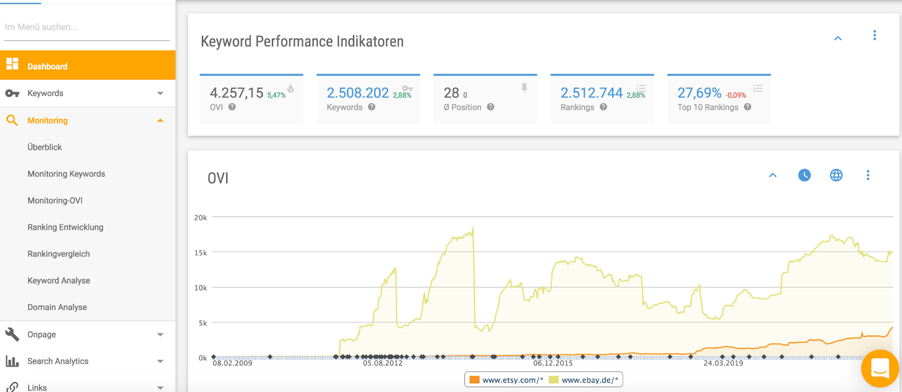This screenshot has width=902, height=392.
Task: Expand the Onpage sidebar section
Action: pos(160,334)
